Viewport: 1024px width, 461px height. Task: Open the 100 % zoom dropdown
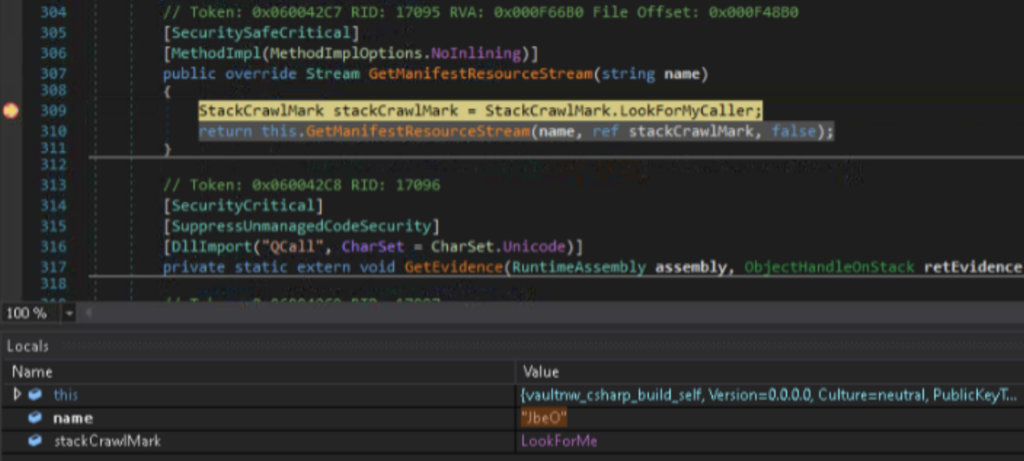[69, 313]
